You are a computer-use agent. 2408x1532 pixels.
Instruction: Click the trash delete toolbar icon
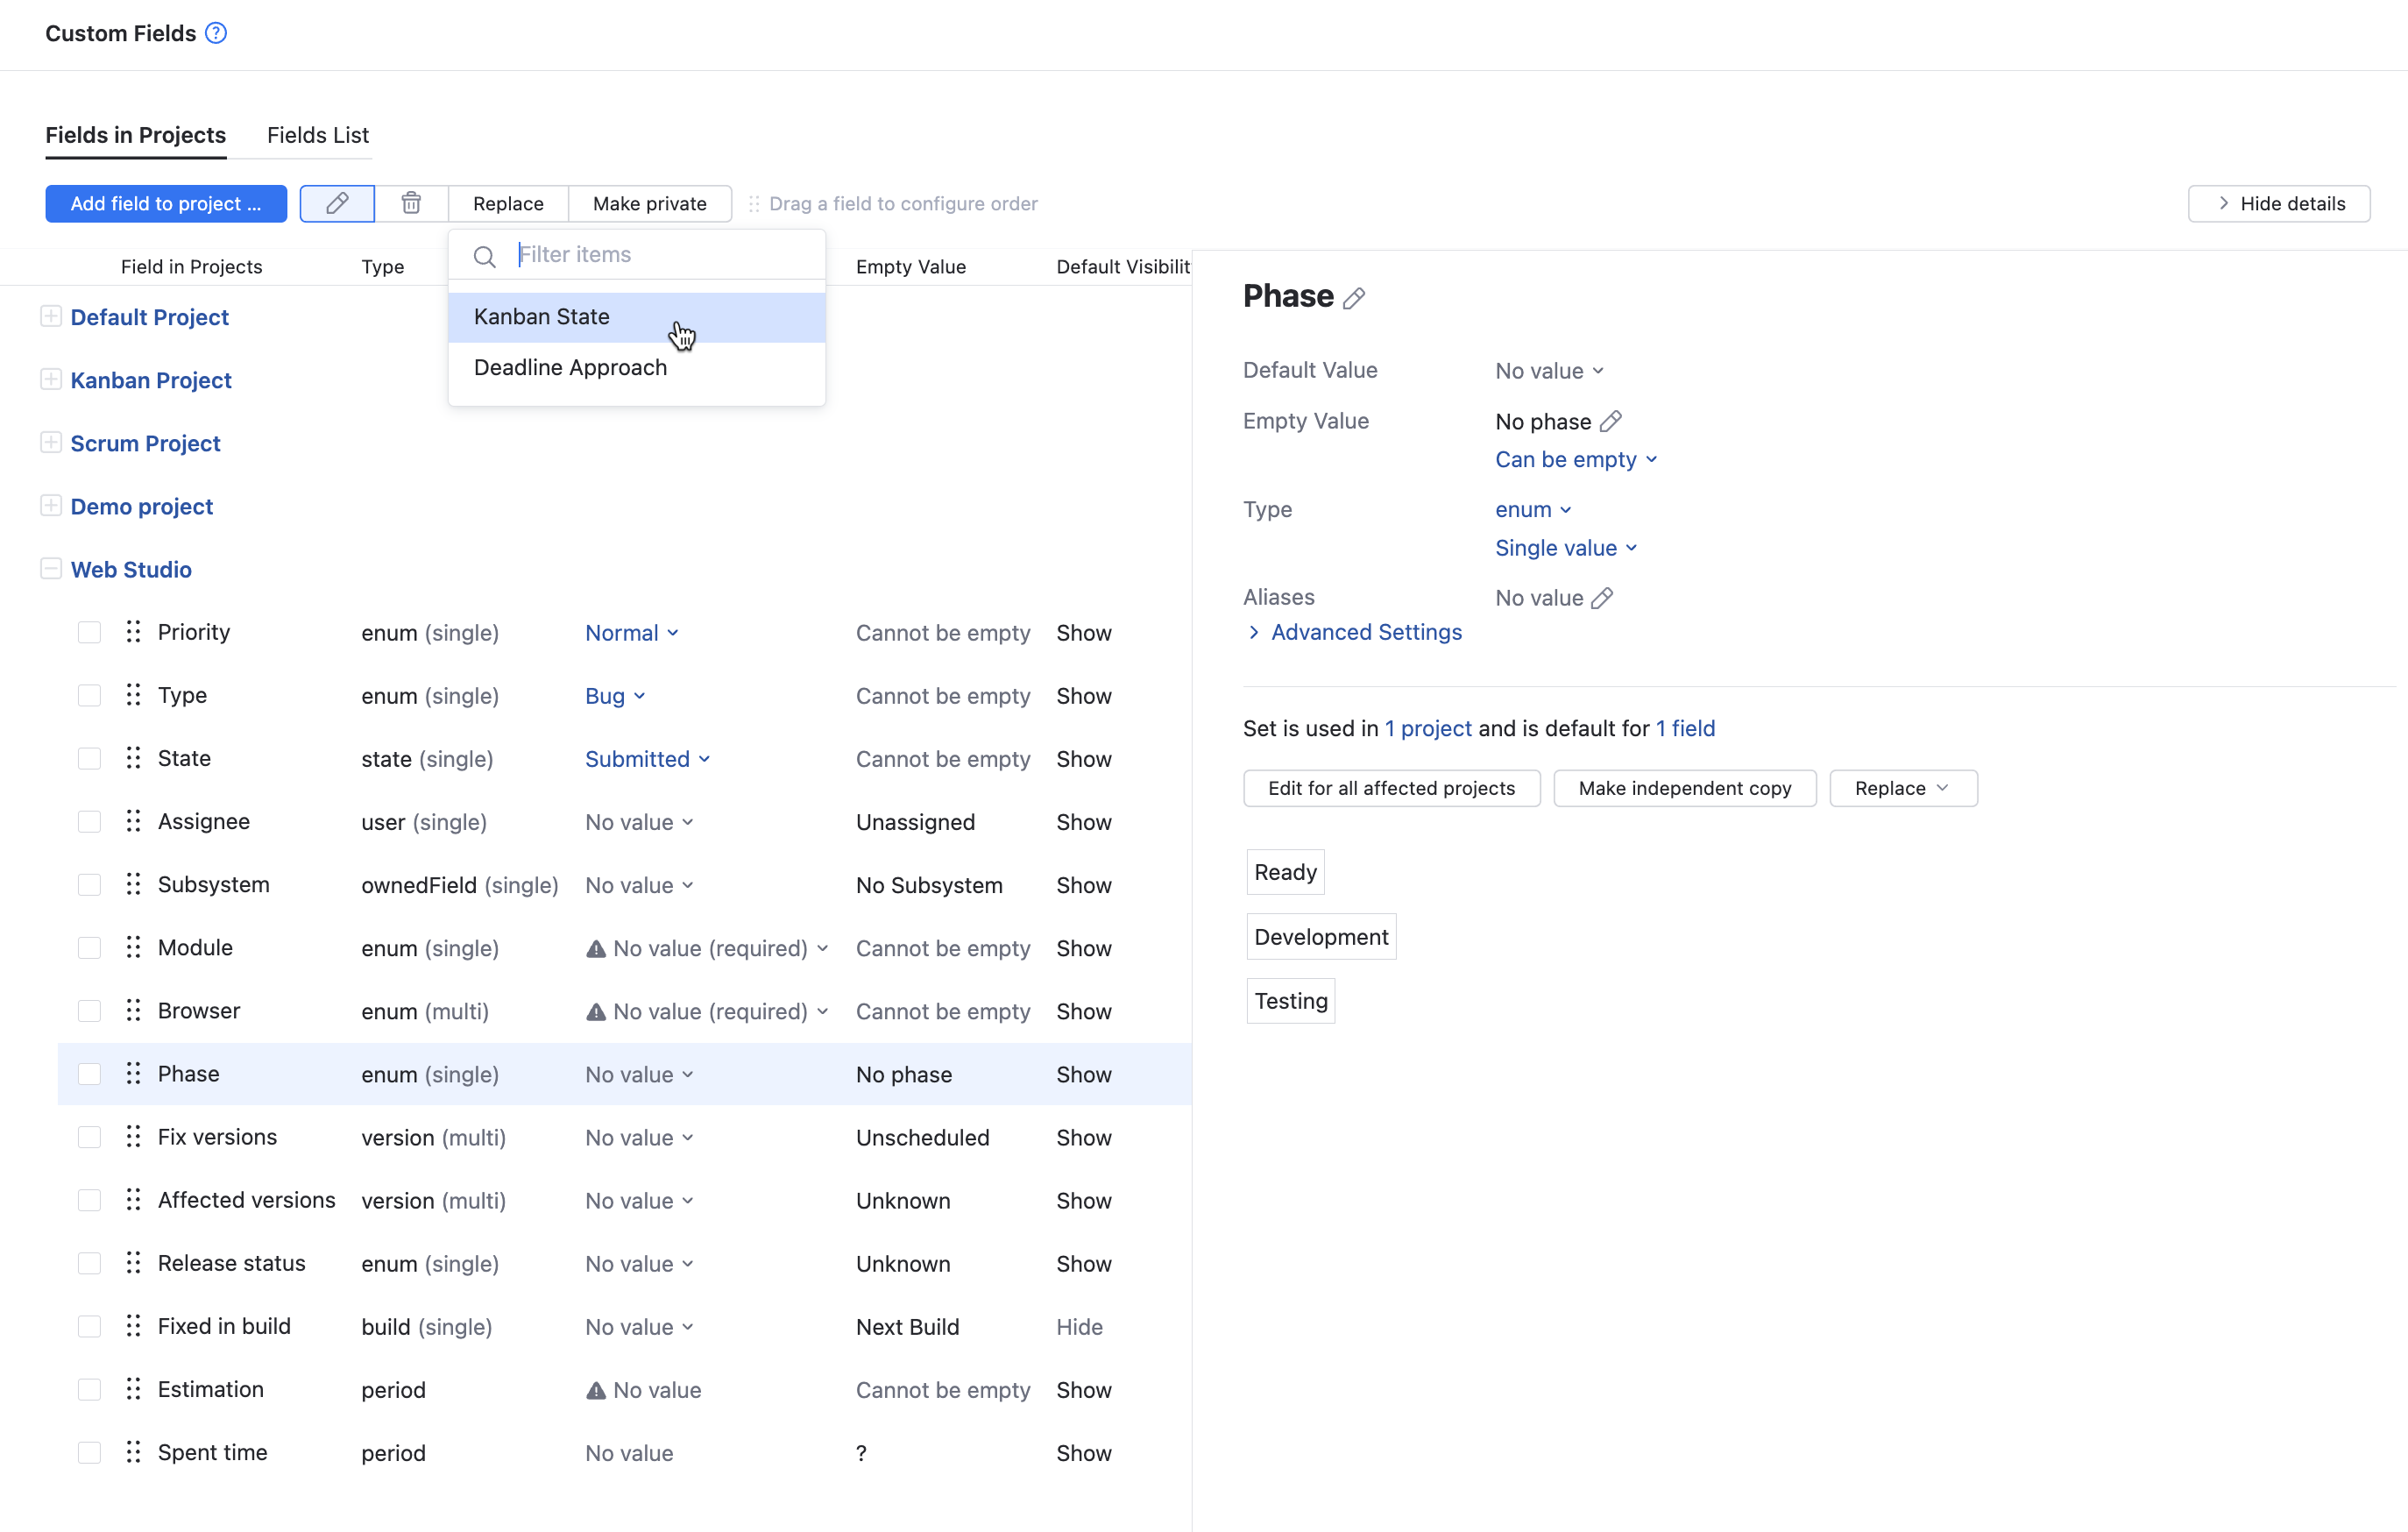(x=411, y=203)
